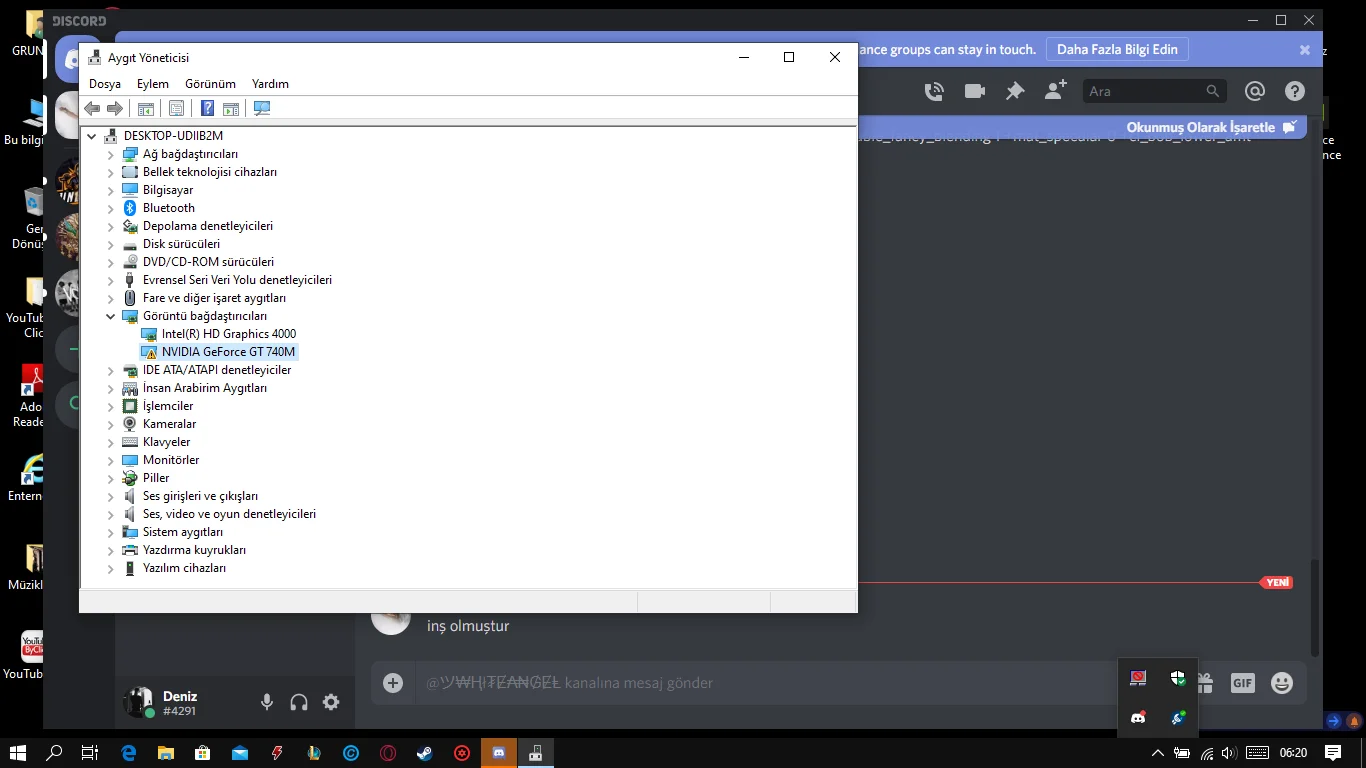
Task: Open the GIF picker in Discord
Action: [1242, 683]
